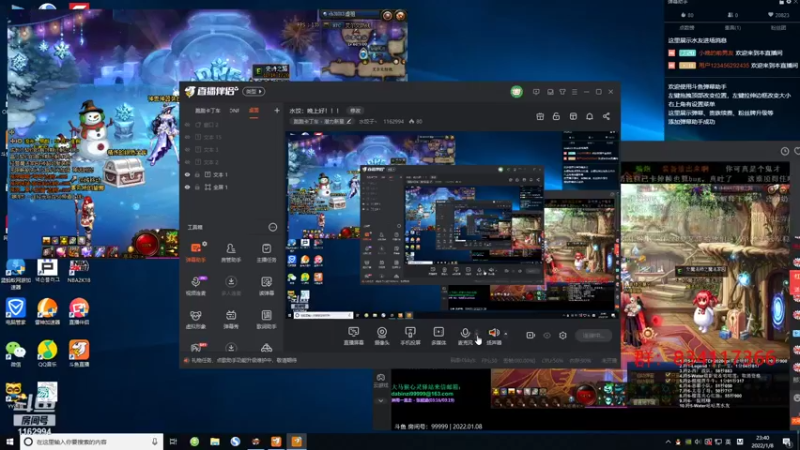Click the unlock padlock icon under title bar
800x450 pixels.
(556, 117)
